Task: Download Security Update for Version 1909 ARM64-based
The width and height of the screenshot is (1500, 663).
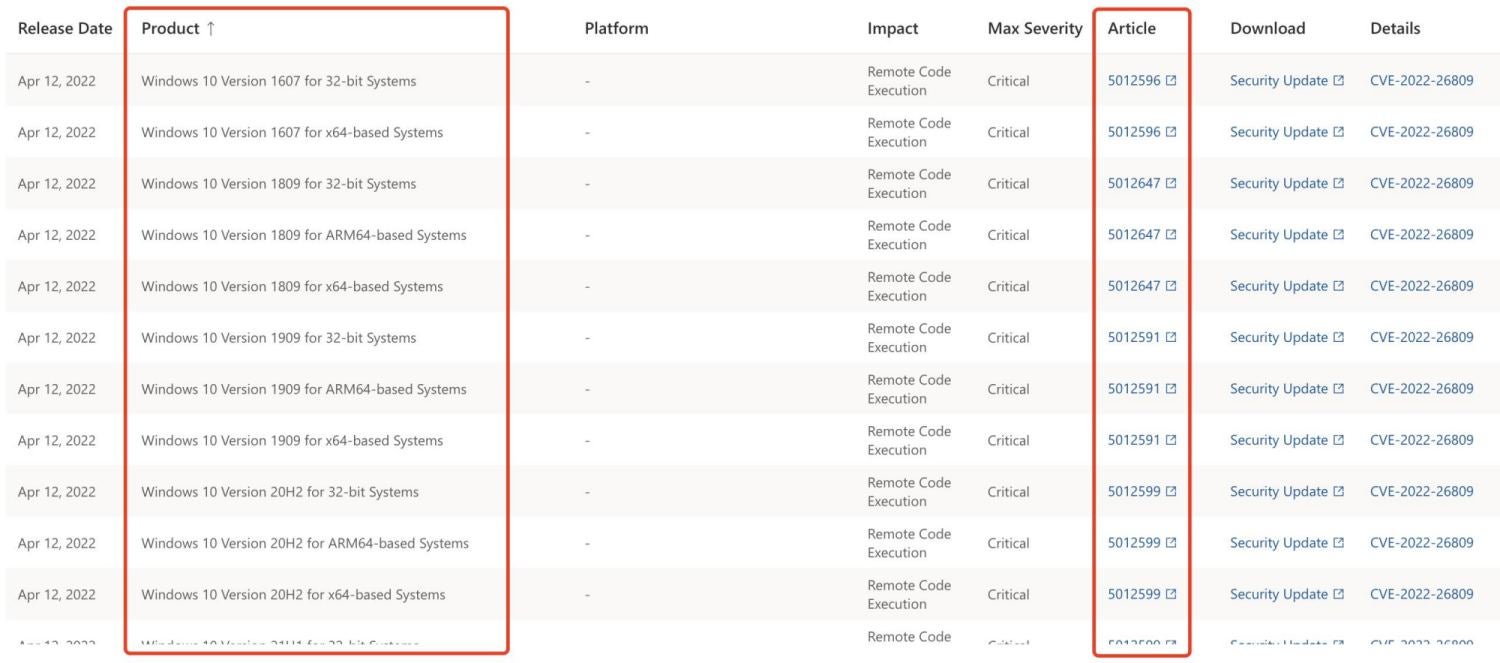Action: pos(1287,389)
